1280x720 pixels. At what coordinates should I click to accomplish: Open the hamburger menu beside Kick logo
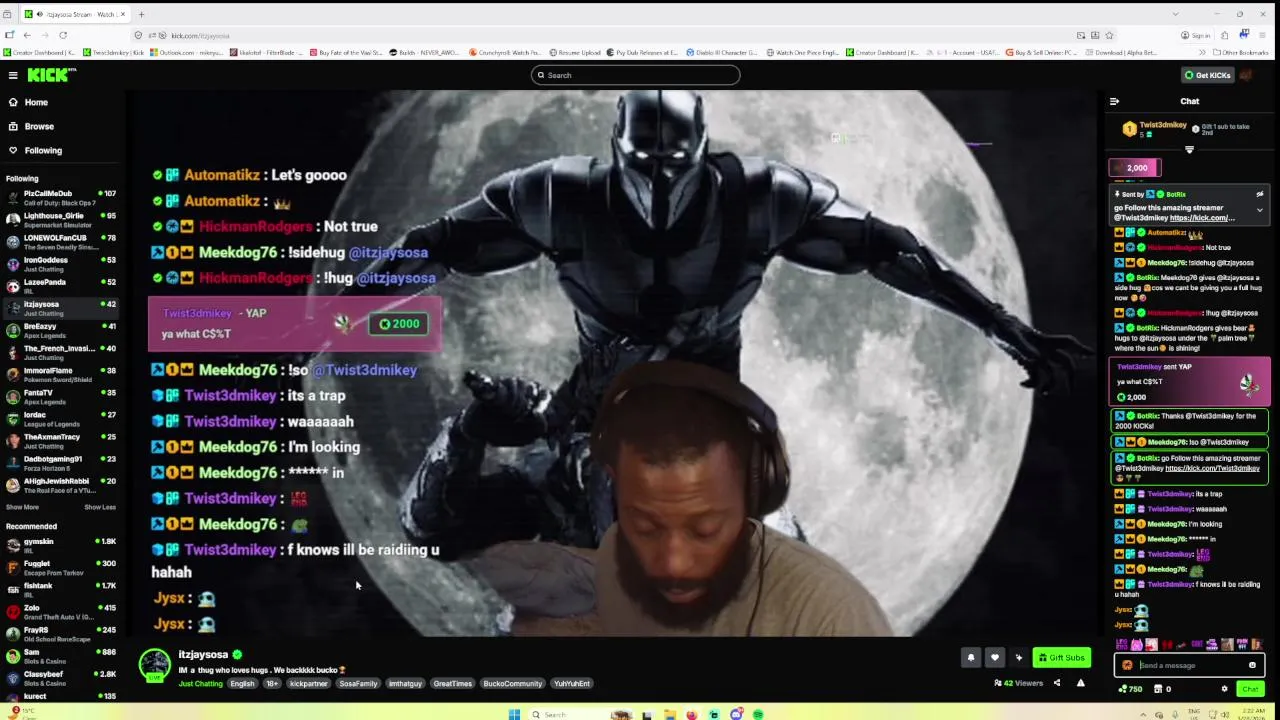click(x=13, y=75)
